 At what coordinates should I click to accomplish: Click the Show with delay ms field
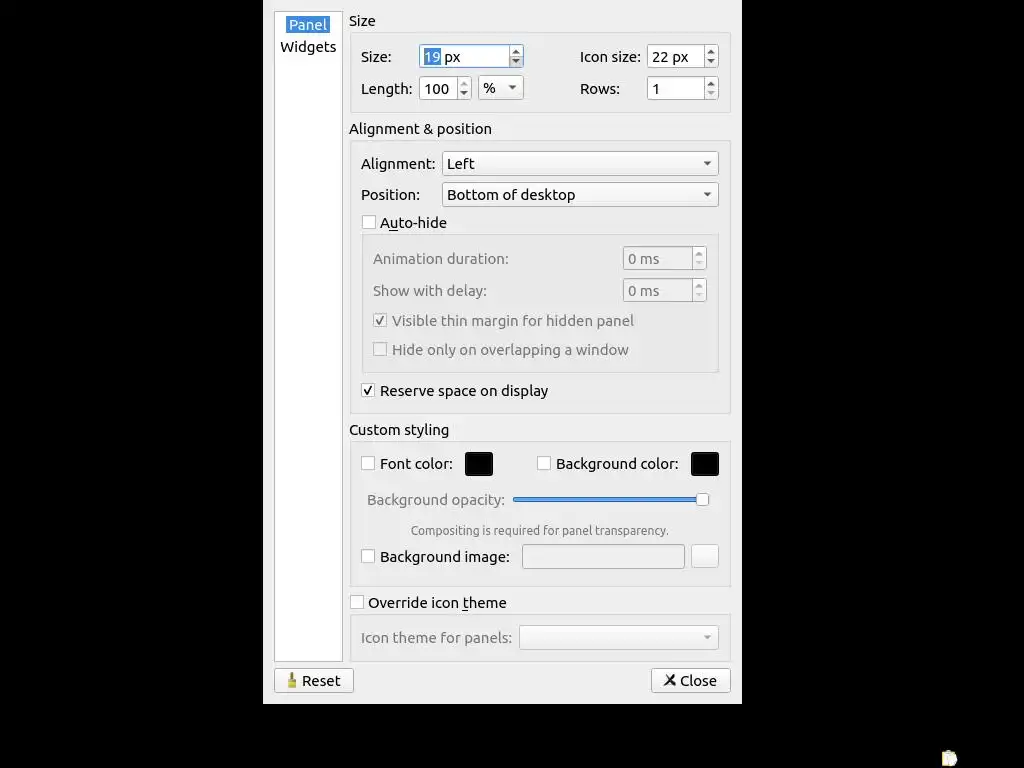658,291
